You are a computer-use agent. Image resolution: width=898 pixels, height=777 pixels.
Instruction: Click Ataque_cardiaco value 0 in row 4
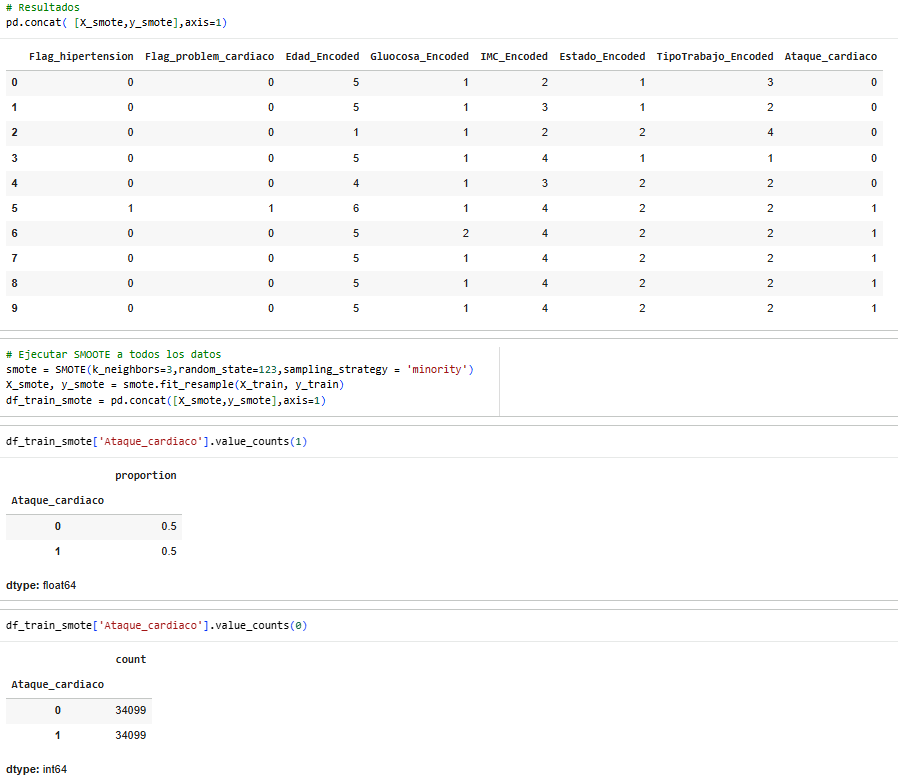pos(874,183)
